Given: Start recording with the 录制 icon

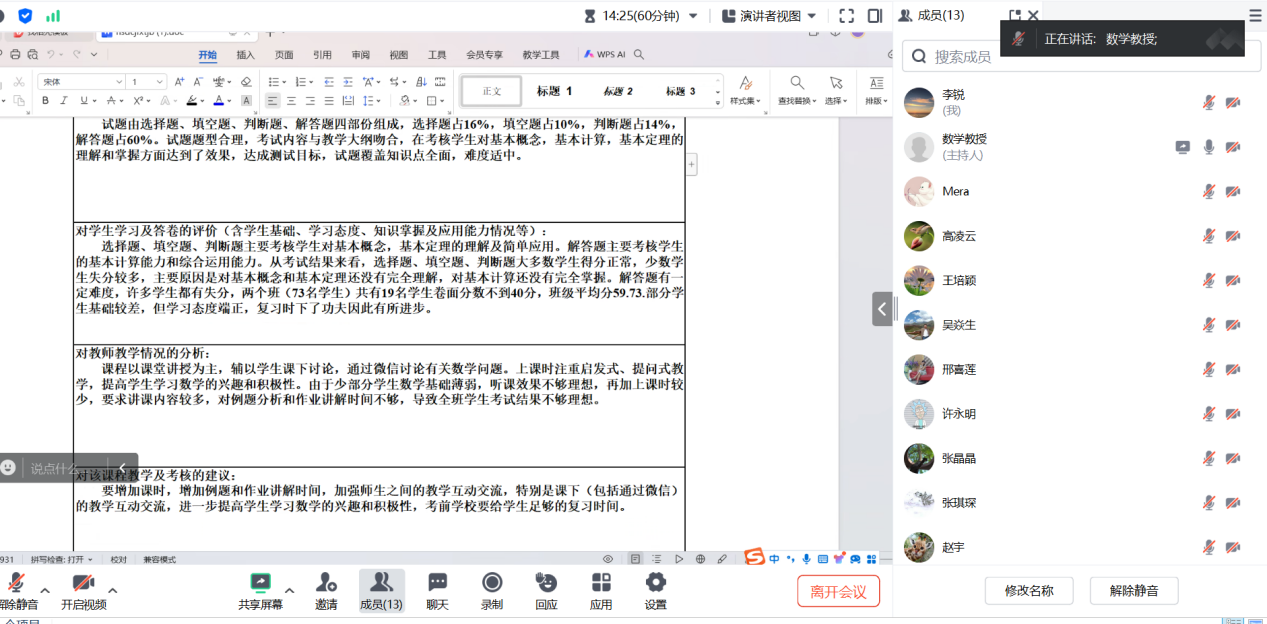Looking at the screenshot, I should 492,583.
